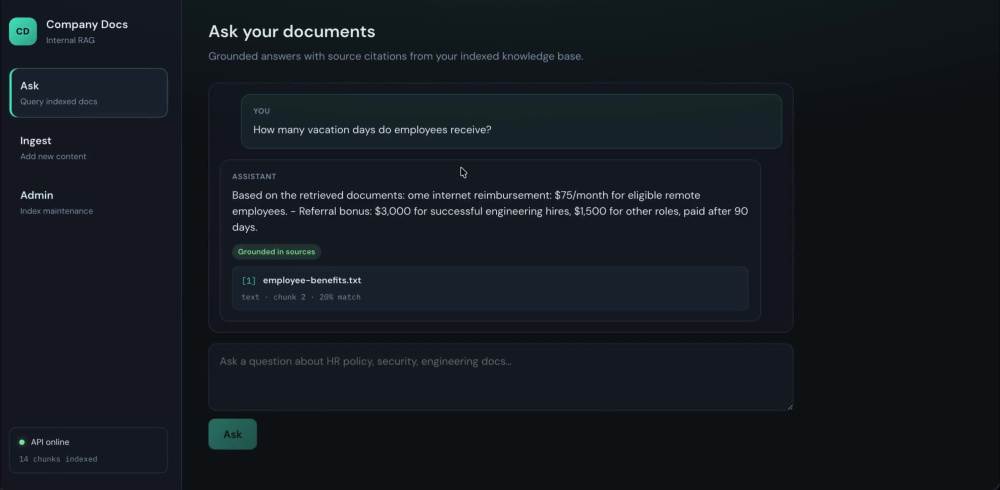Click the CD logo icon
Image resolution: width=1000 pixels, height=490 pixels.
point(22,31)
